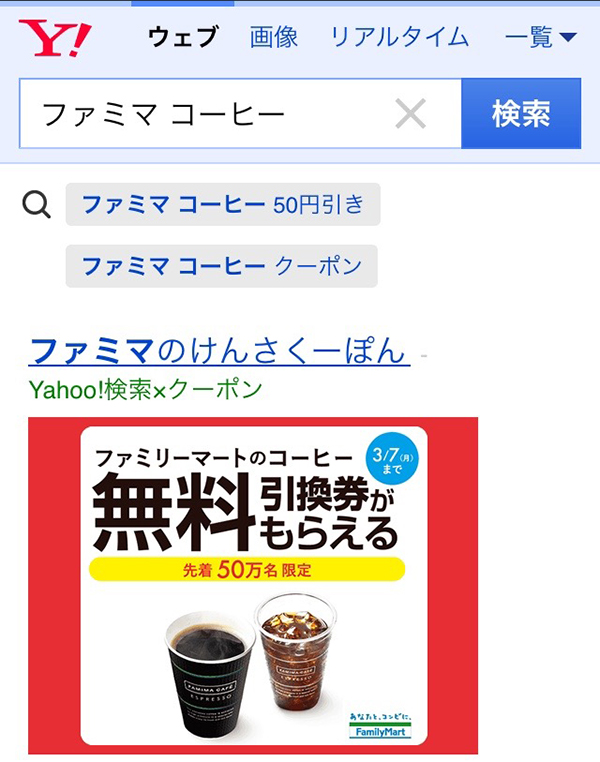Switch to the ウェブ tab

pyautogui.click(x=183, y=37)
